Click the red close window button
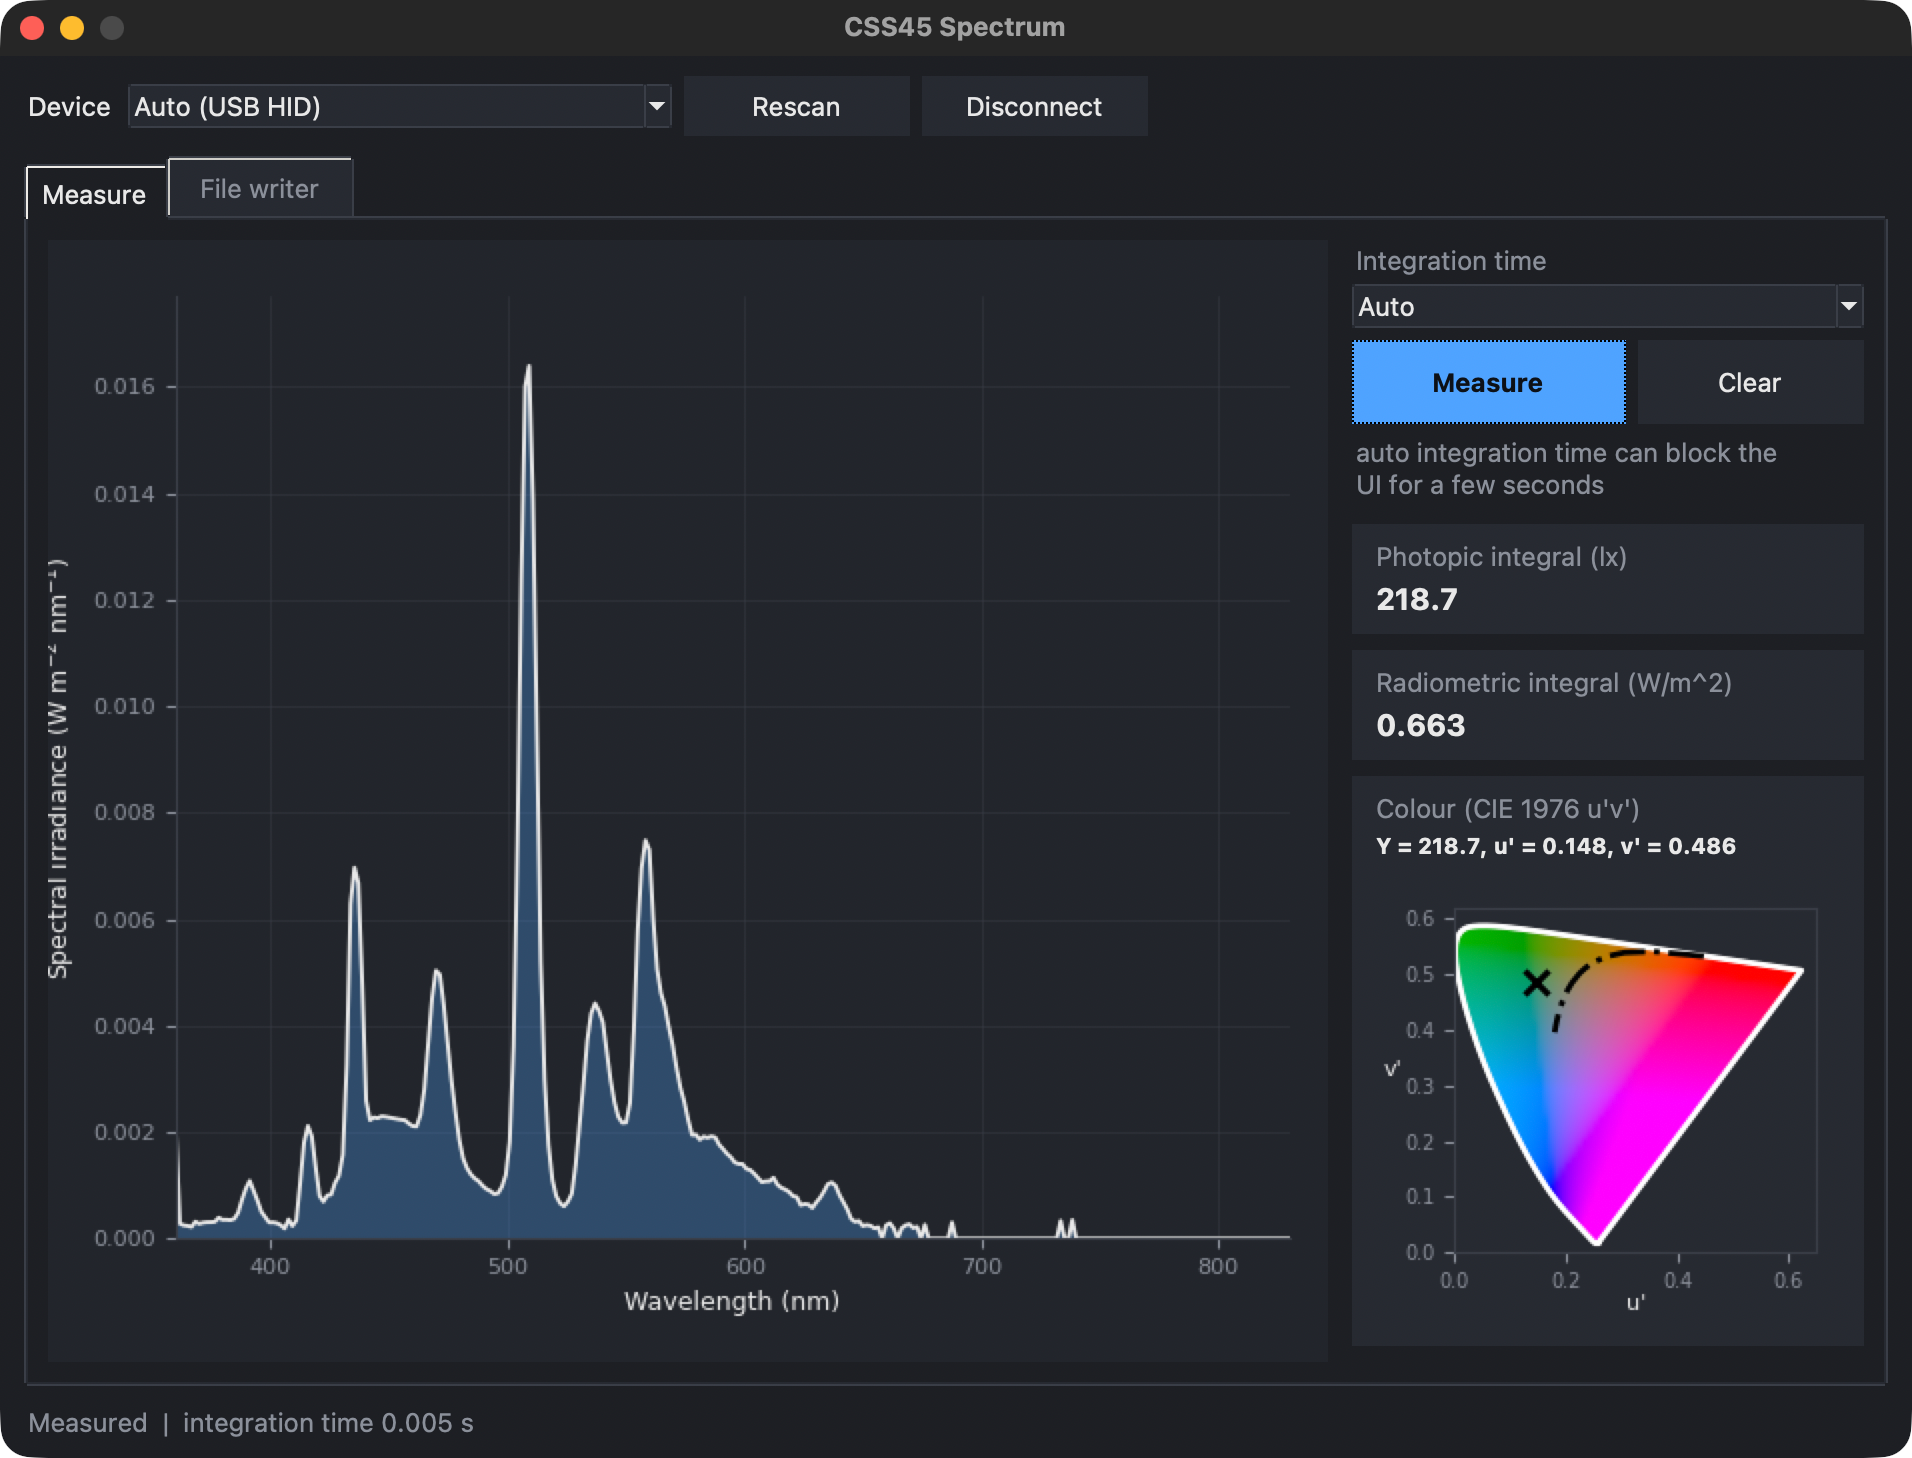This screenshot has height=1458, width=1912. click(x=32, y=27)
